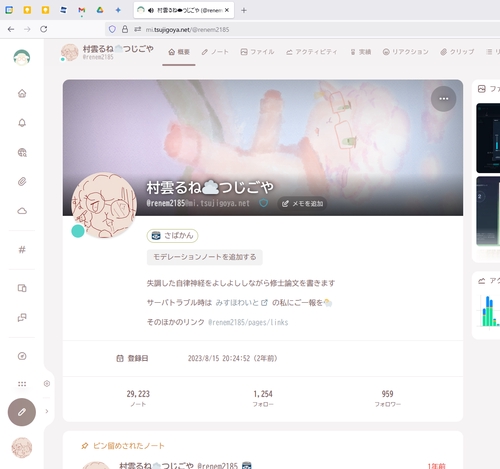The height and width of the screenshot is (469, 500).
Task: Click the activity bar chart in right panel
Action: click(489, 311)
